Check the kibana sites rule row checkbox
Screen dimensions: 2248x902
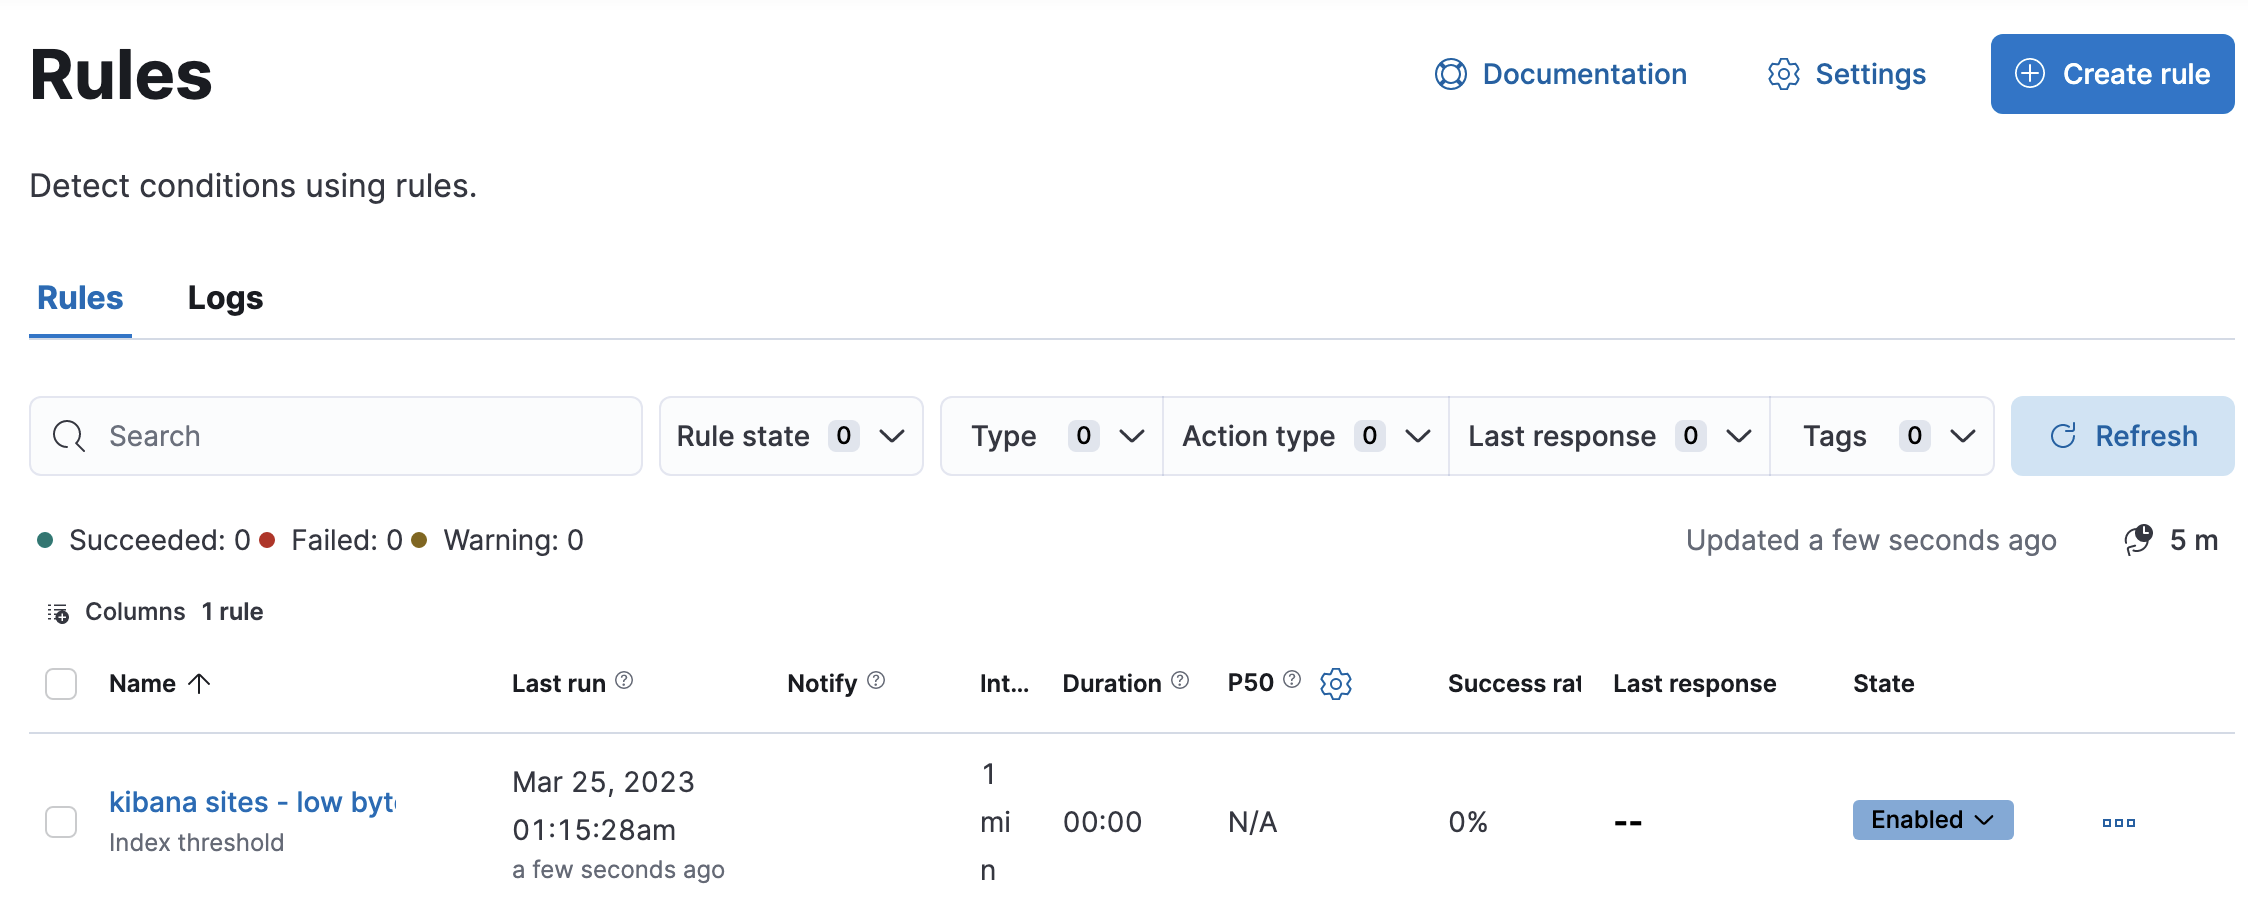pyautogui.click(x=60, y=821)
